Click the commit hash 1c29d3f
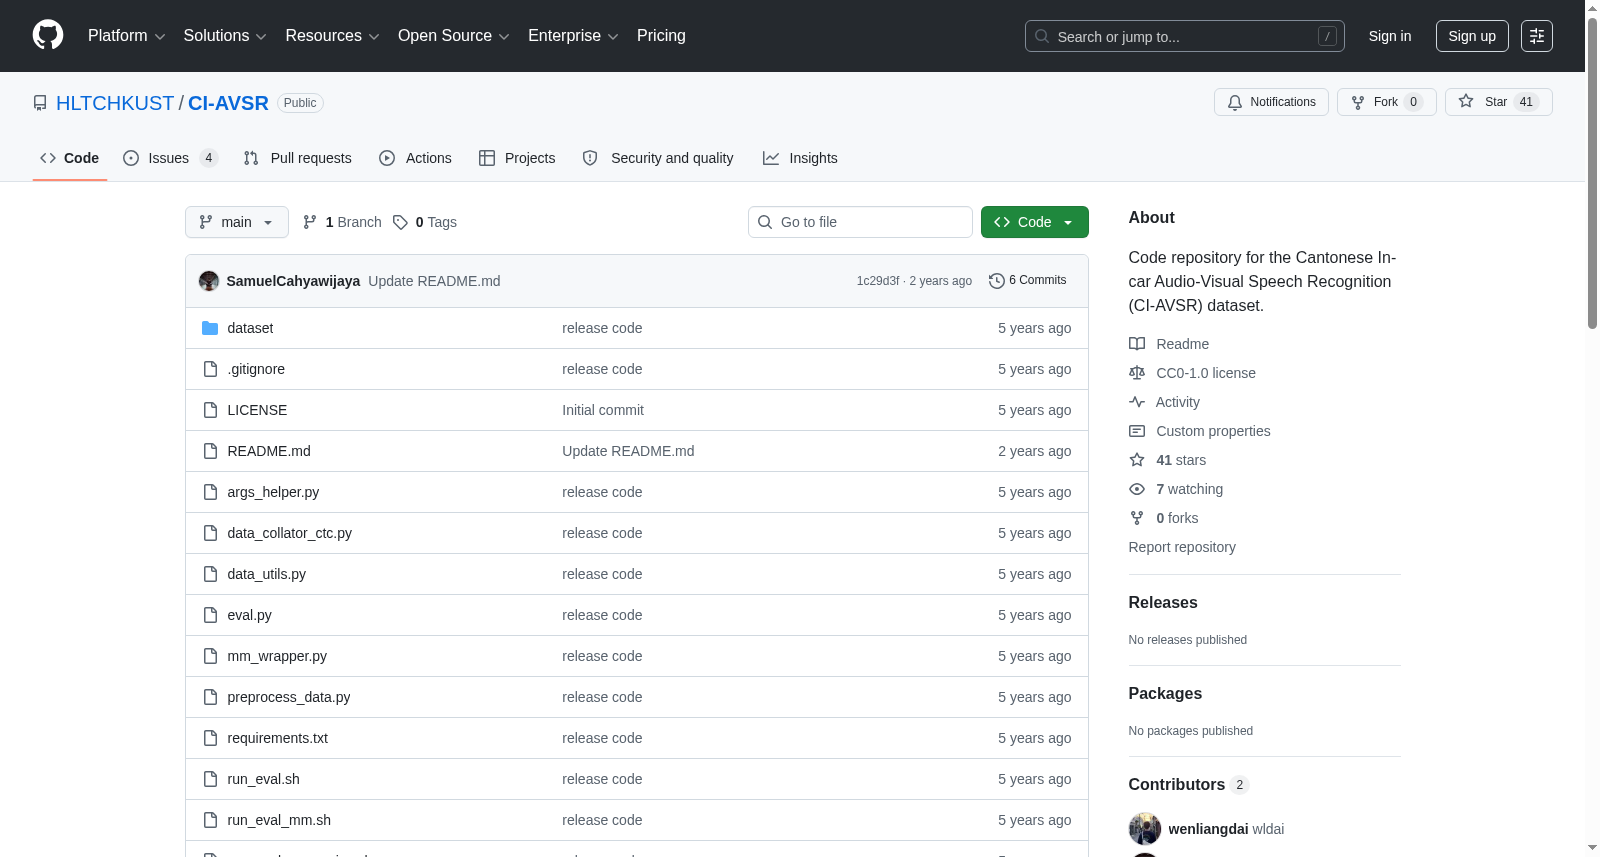This screenshot has height=857, width=1600. (x=878, y=281)
